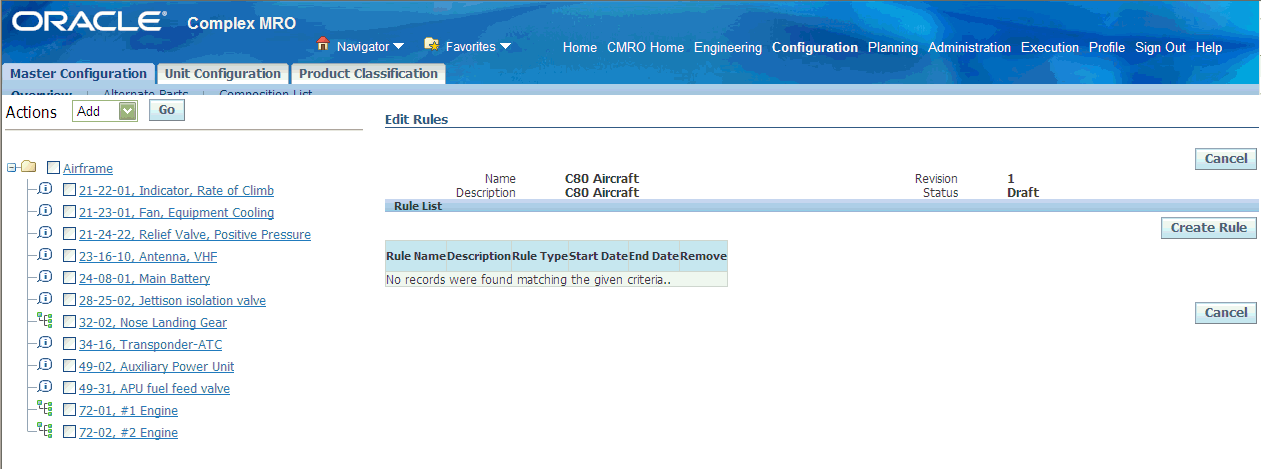
Task: Click the Start Date column header
Action: (x=598, y=256)
